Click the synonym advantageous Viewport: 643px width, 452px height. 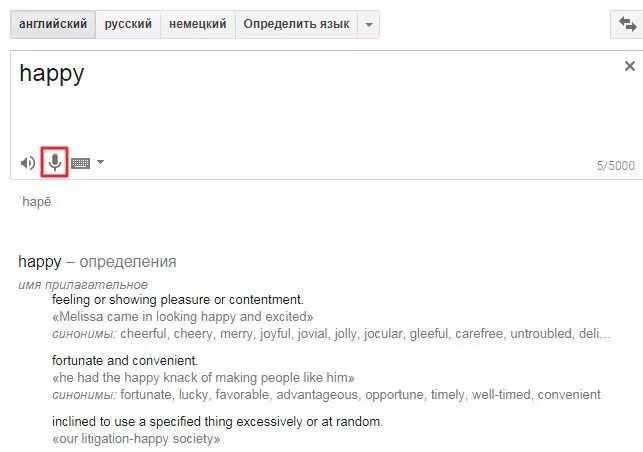tap(317, 395)
